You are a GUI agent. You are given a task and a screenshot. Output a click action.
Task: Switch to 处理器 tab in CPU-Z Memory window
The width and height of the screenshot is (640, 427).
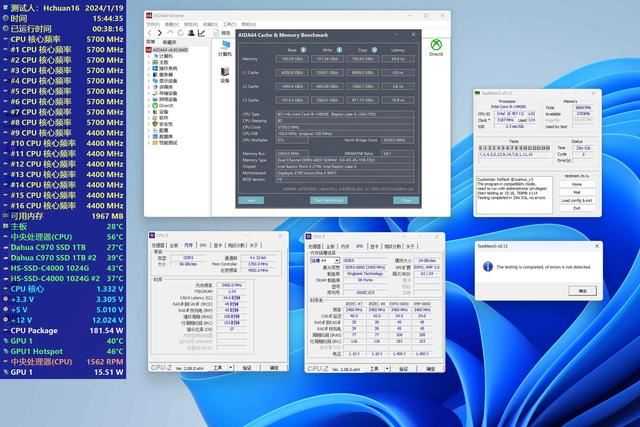[x=158, y=245]
